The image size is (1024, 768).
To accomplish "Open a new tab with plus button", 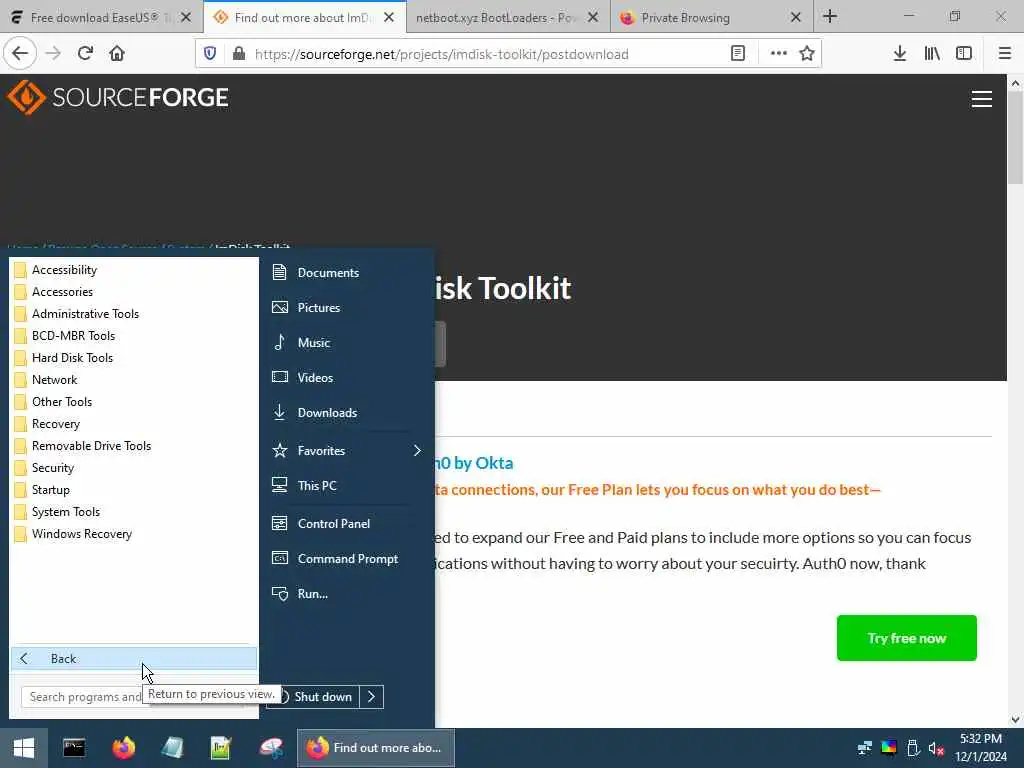I will (830, 17).
